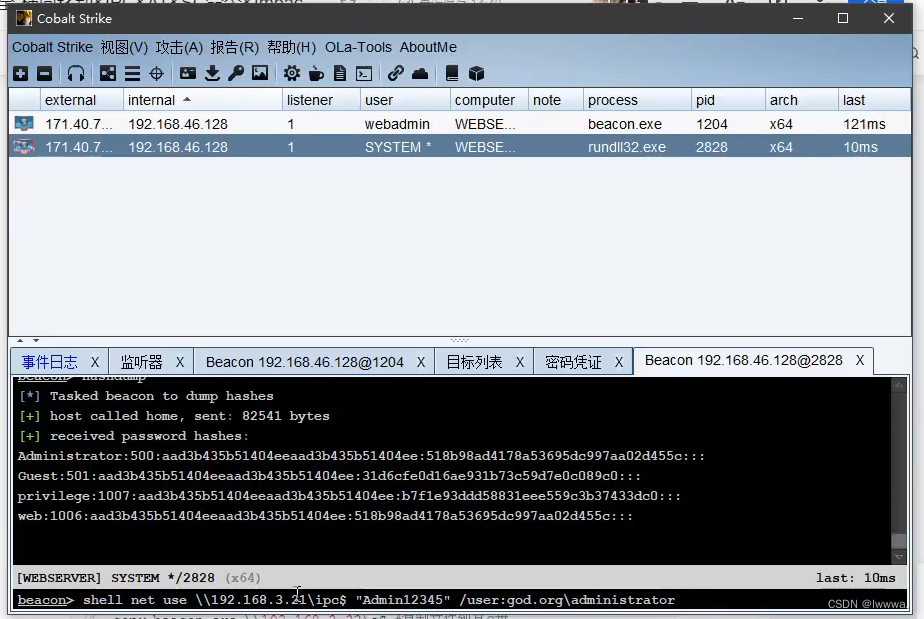
Task: Open the AboutMe menu
Action: coord(428,47)
